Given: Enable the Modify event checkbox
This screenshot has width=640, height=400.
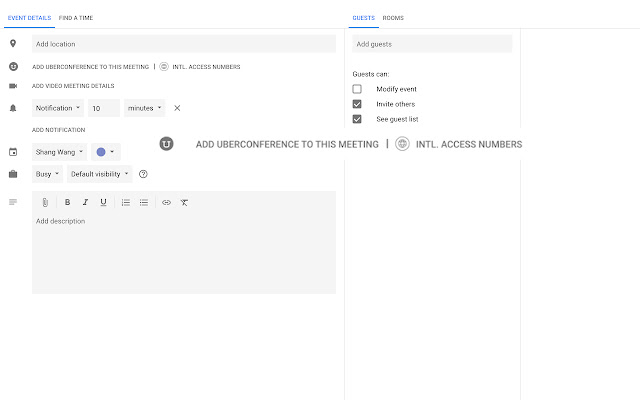Looking at the screenshot, I should pyautogui.click(x=357, y=89).
